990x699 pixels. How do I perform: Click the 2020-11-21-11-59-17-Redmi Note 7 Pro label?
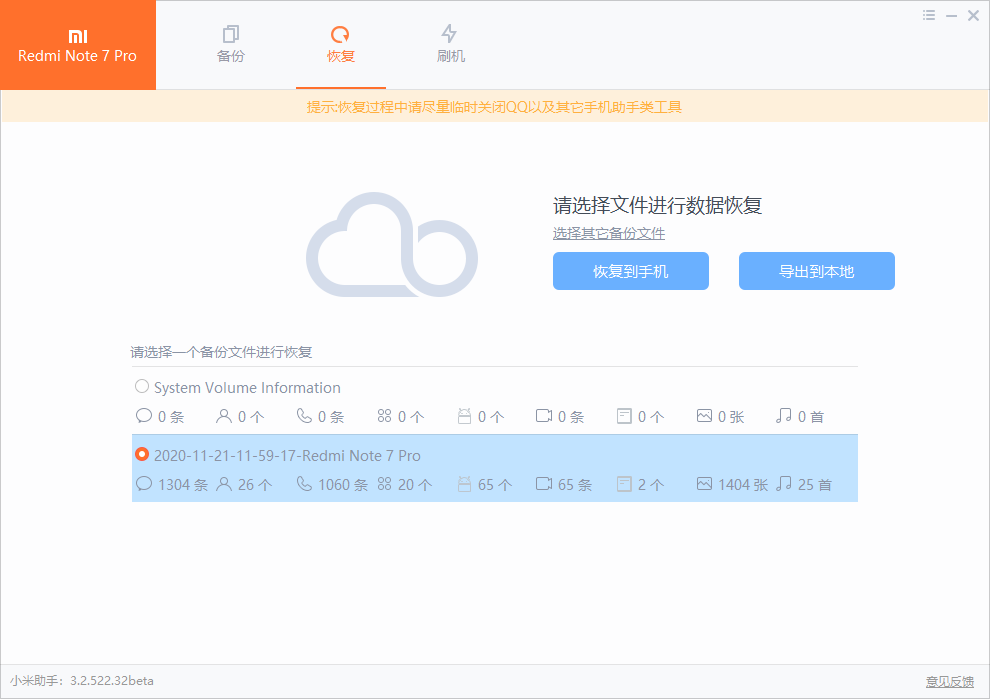287,455
